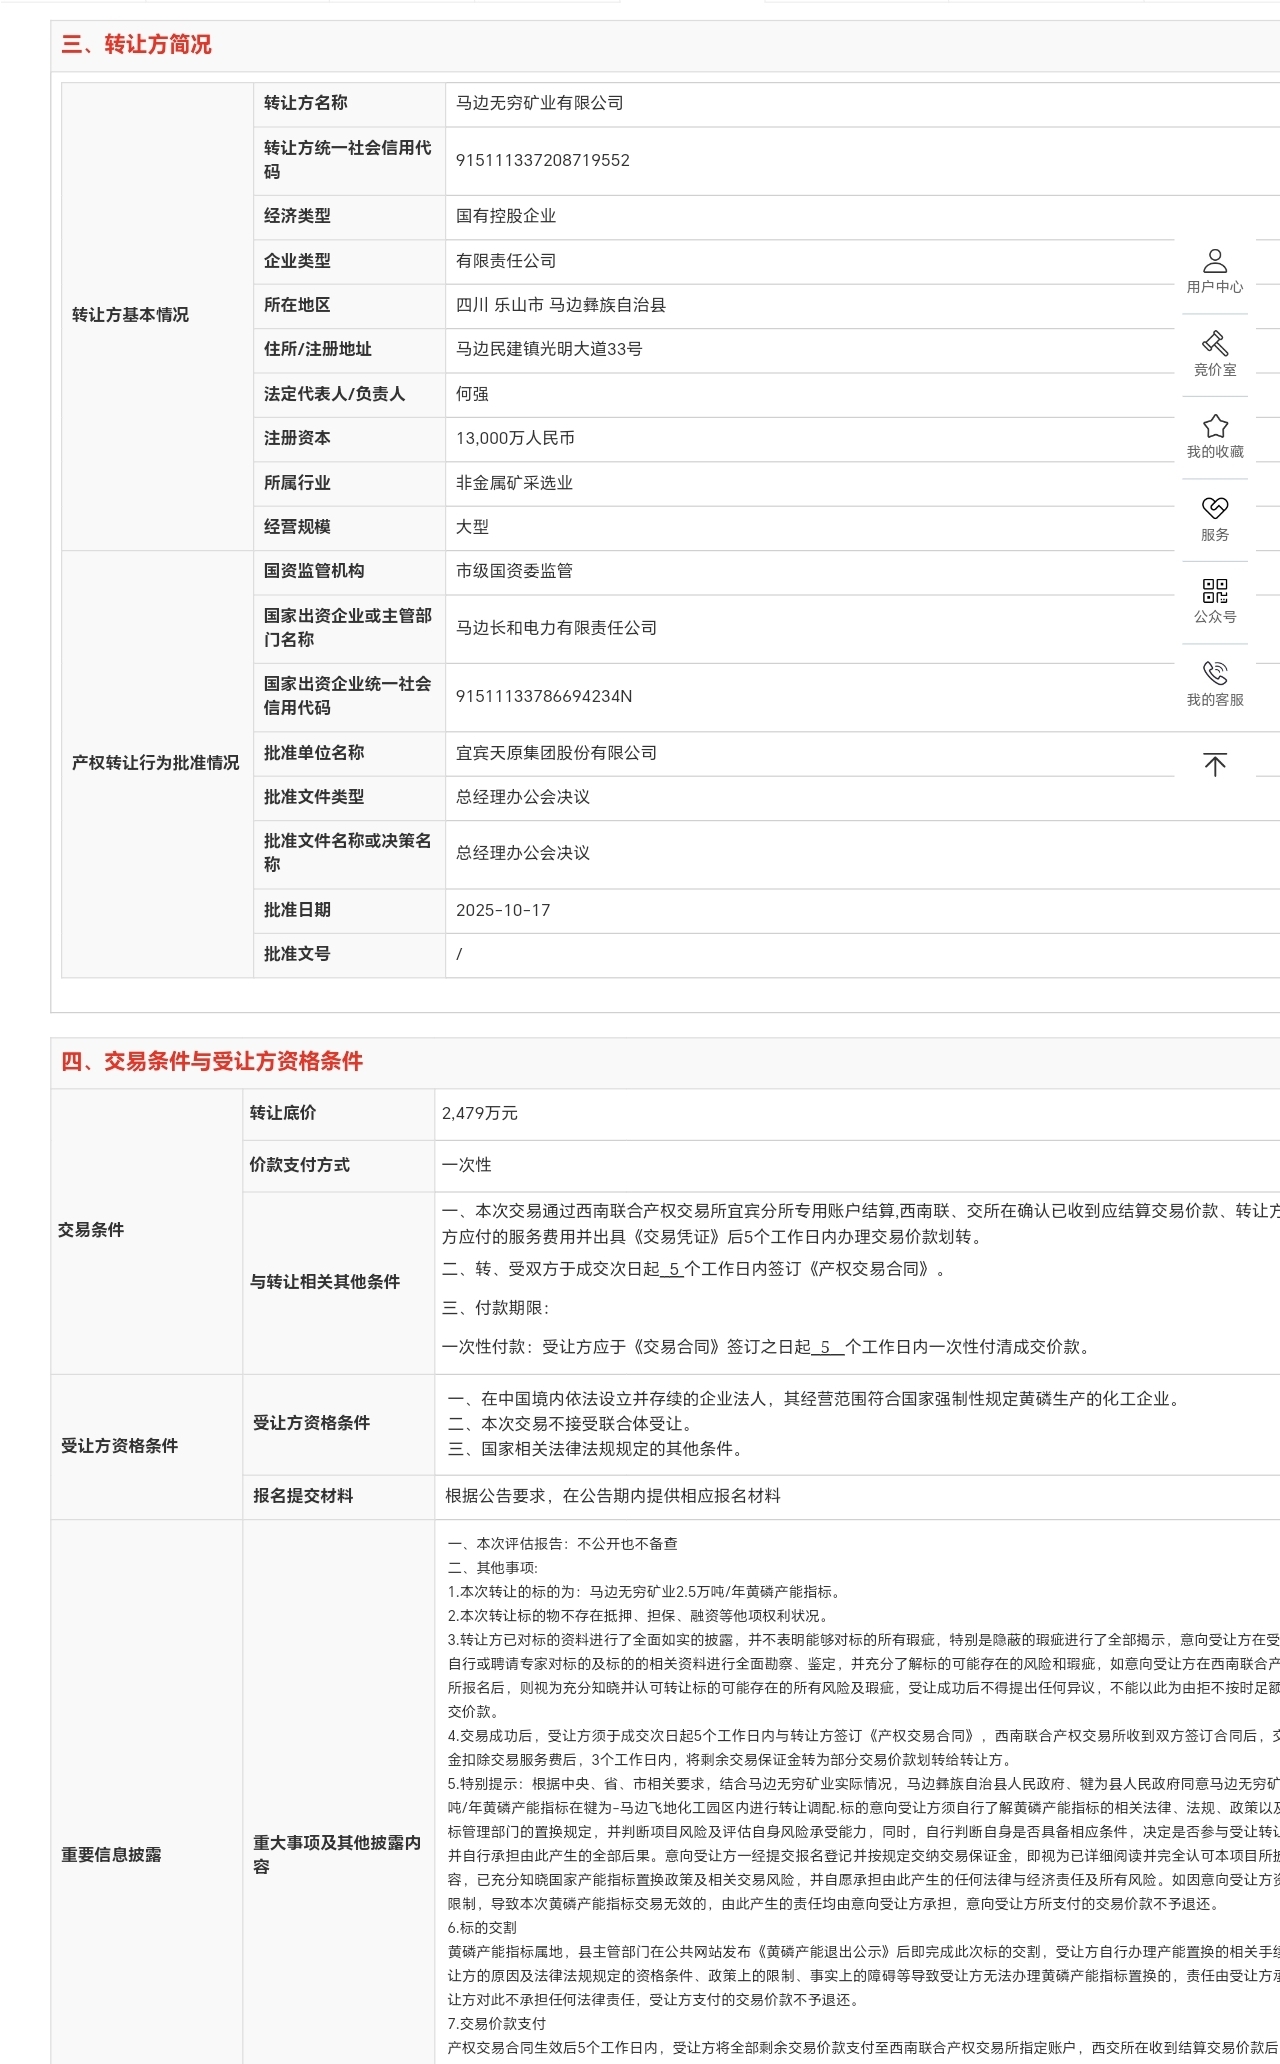Click the 产权转让行为批准情况 row header
Viewport: 1280px width, 2064px height.
point(156,763)
